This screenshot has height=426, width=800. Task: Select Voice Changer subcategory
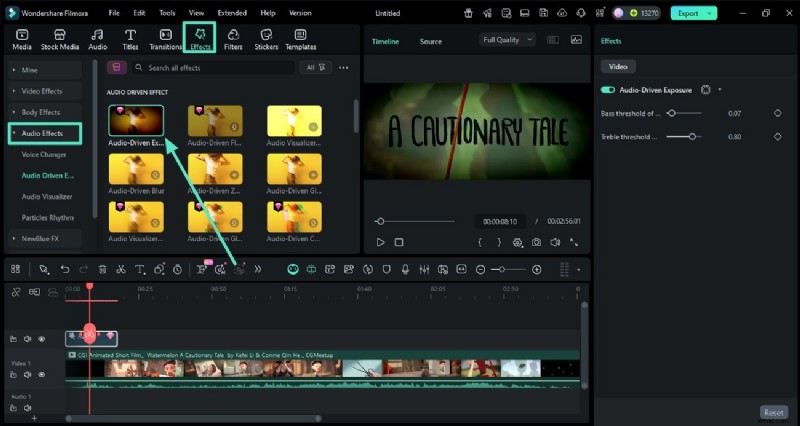[44, 155]
